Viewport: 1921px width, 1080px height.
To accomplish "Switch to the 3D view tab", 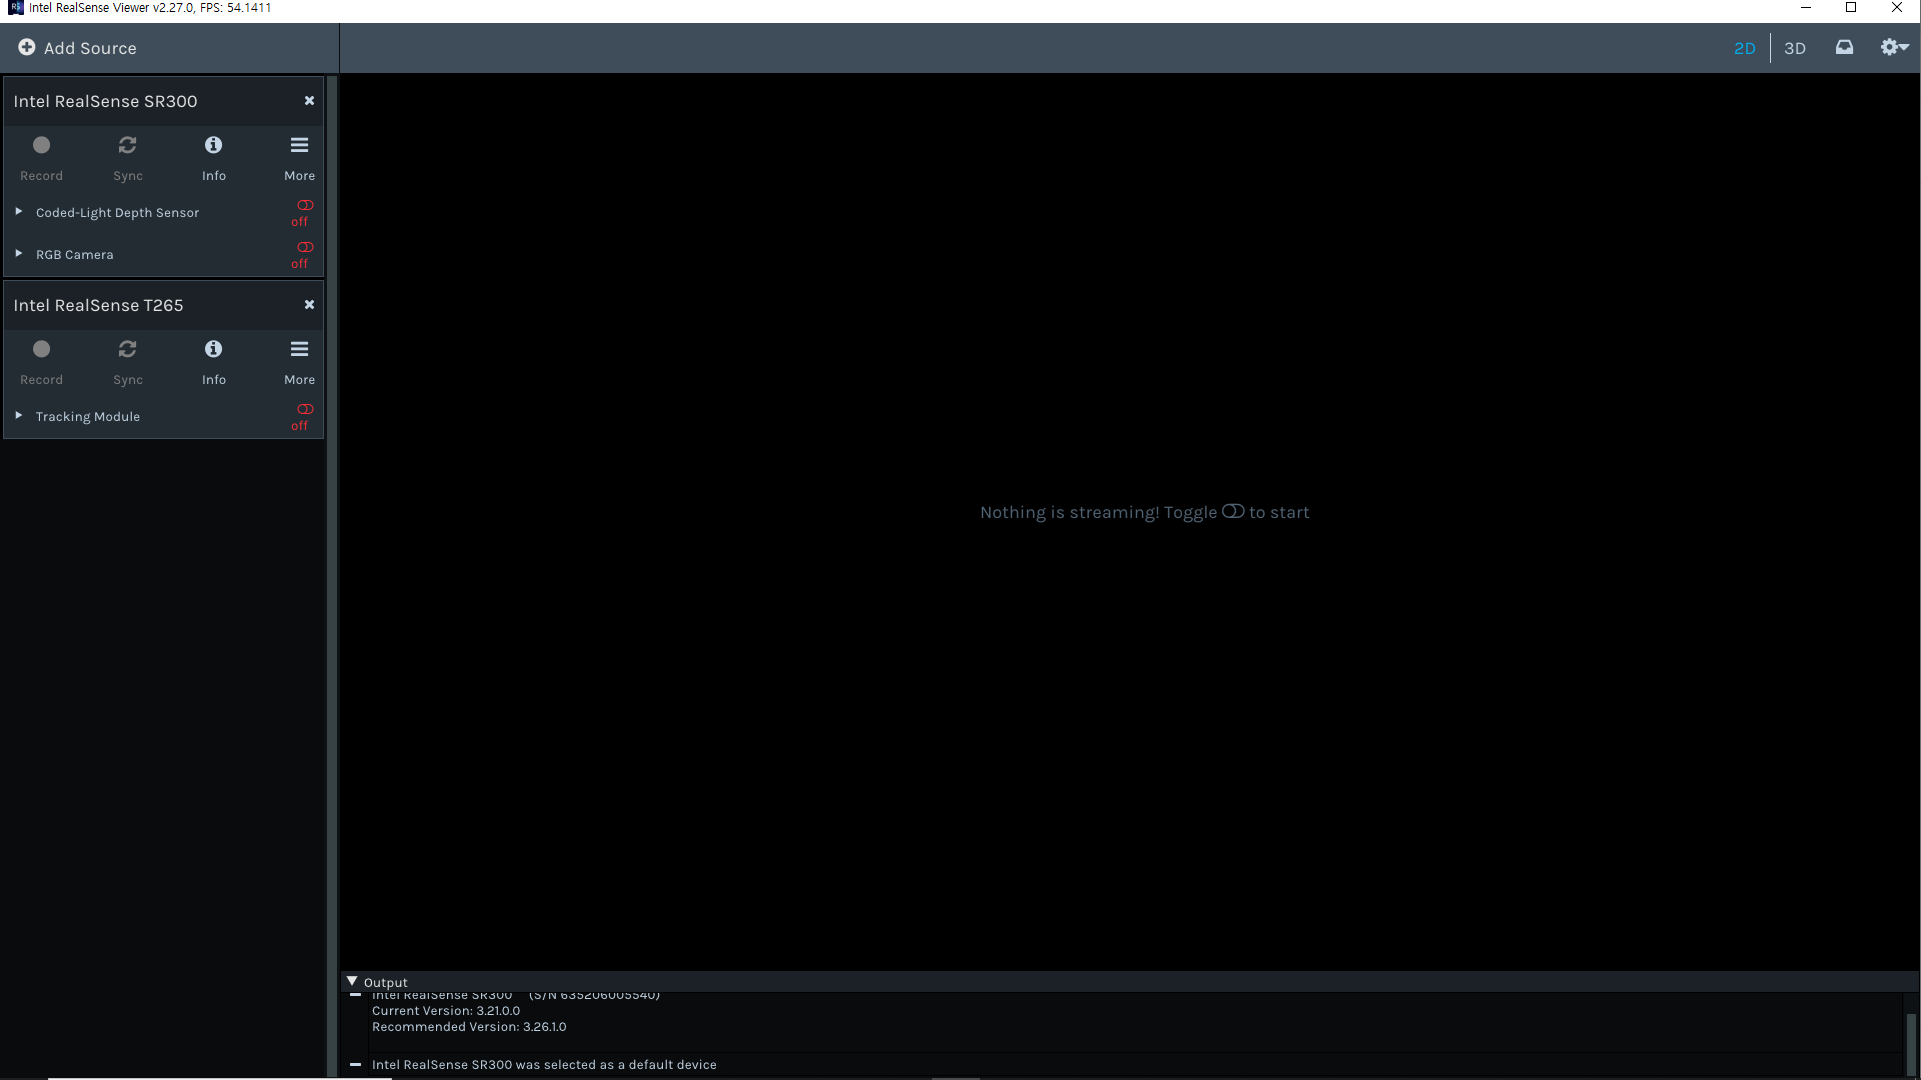I will point(1795,47).
